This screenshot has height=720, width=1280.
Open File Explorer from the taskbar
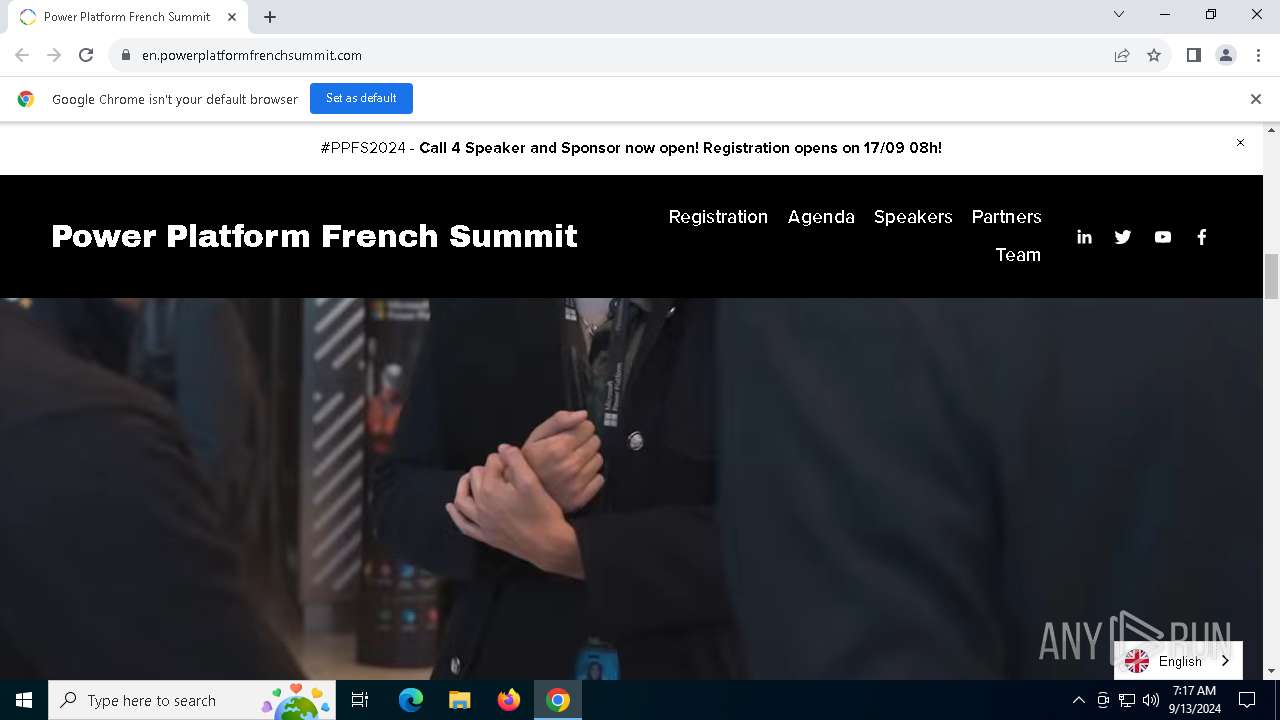point(460,700)
